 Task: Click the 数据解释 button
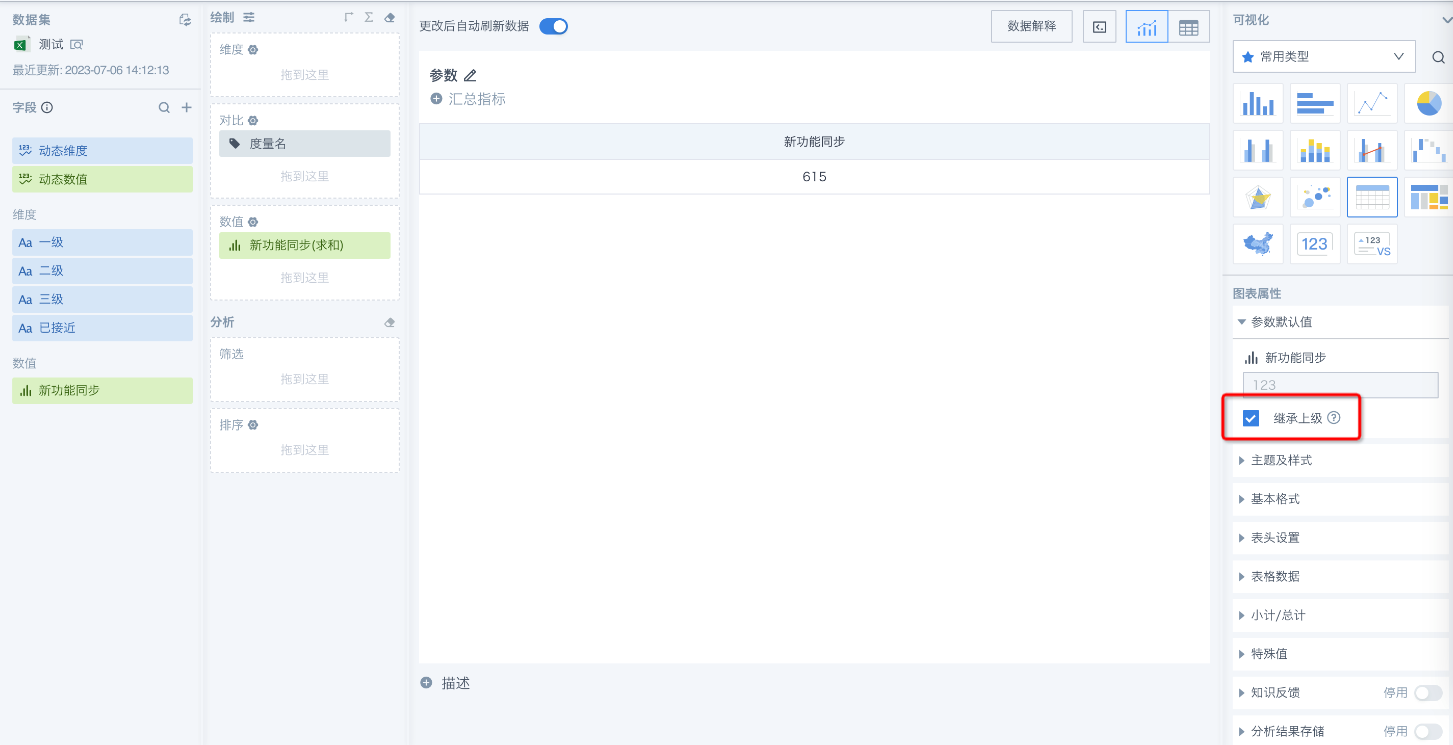[x=1031, y=27]
